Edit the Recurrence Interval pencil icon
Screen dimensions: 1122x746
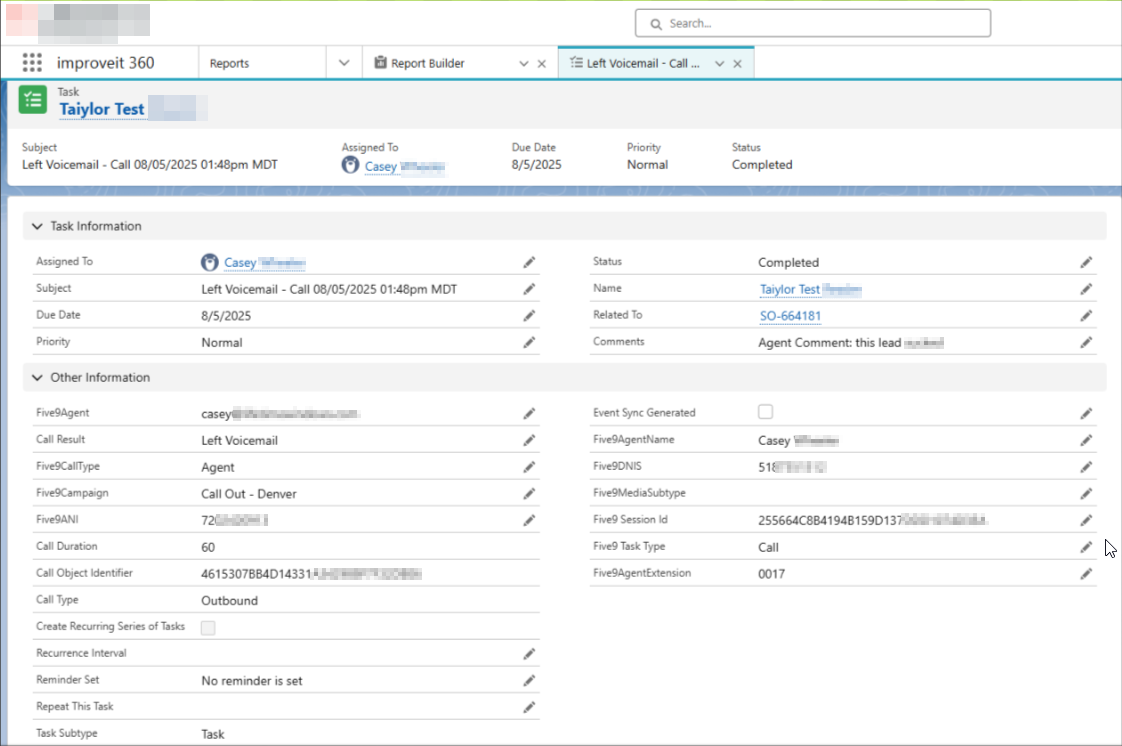pos(529,654)
